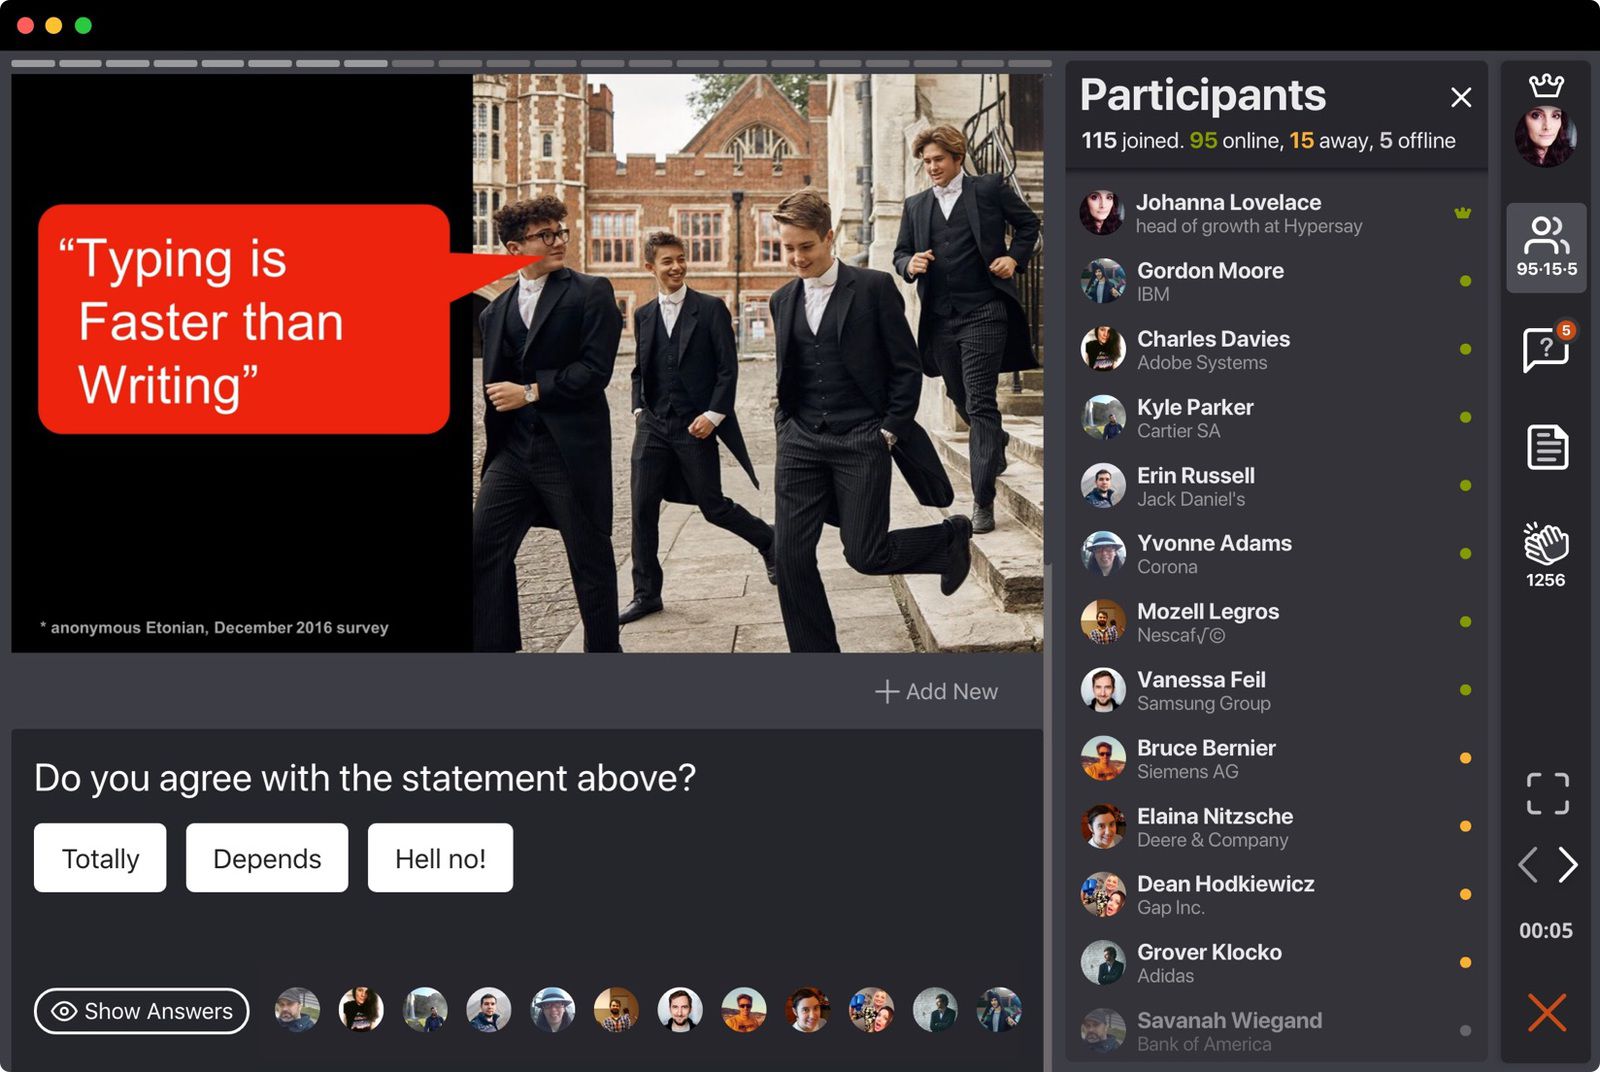End session with the orange X icon
Viewport: 1600px width, 1072px height.
tap(1546, 1013)
